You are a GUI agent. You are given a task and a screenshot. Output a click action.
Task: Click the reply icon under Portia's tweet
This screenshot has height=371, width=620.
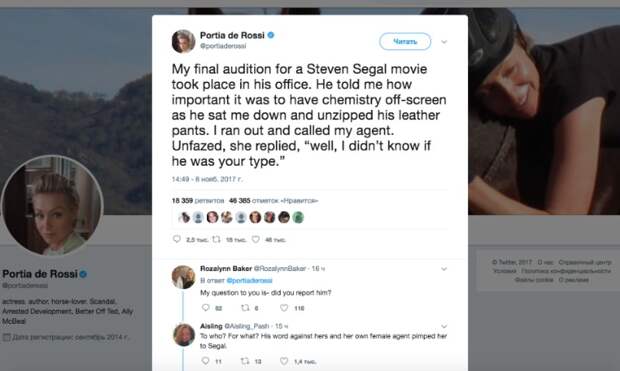click(x=177, y=239)
